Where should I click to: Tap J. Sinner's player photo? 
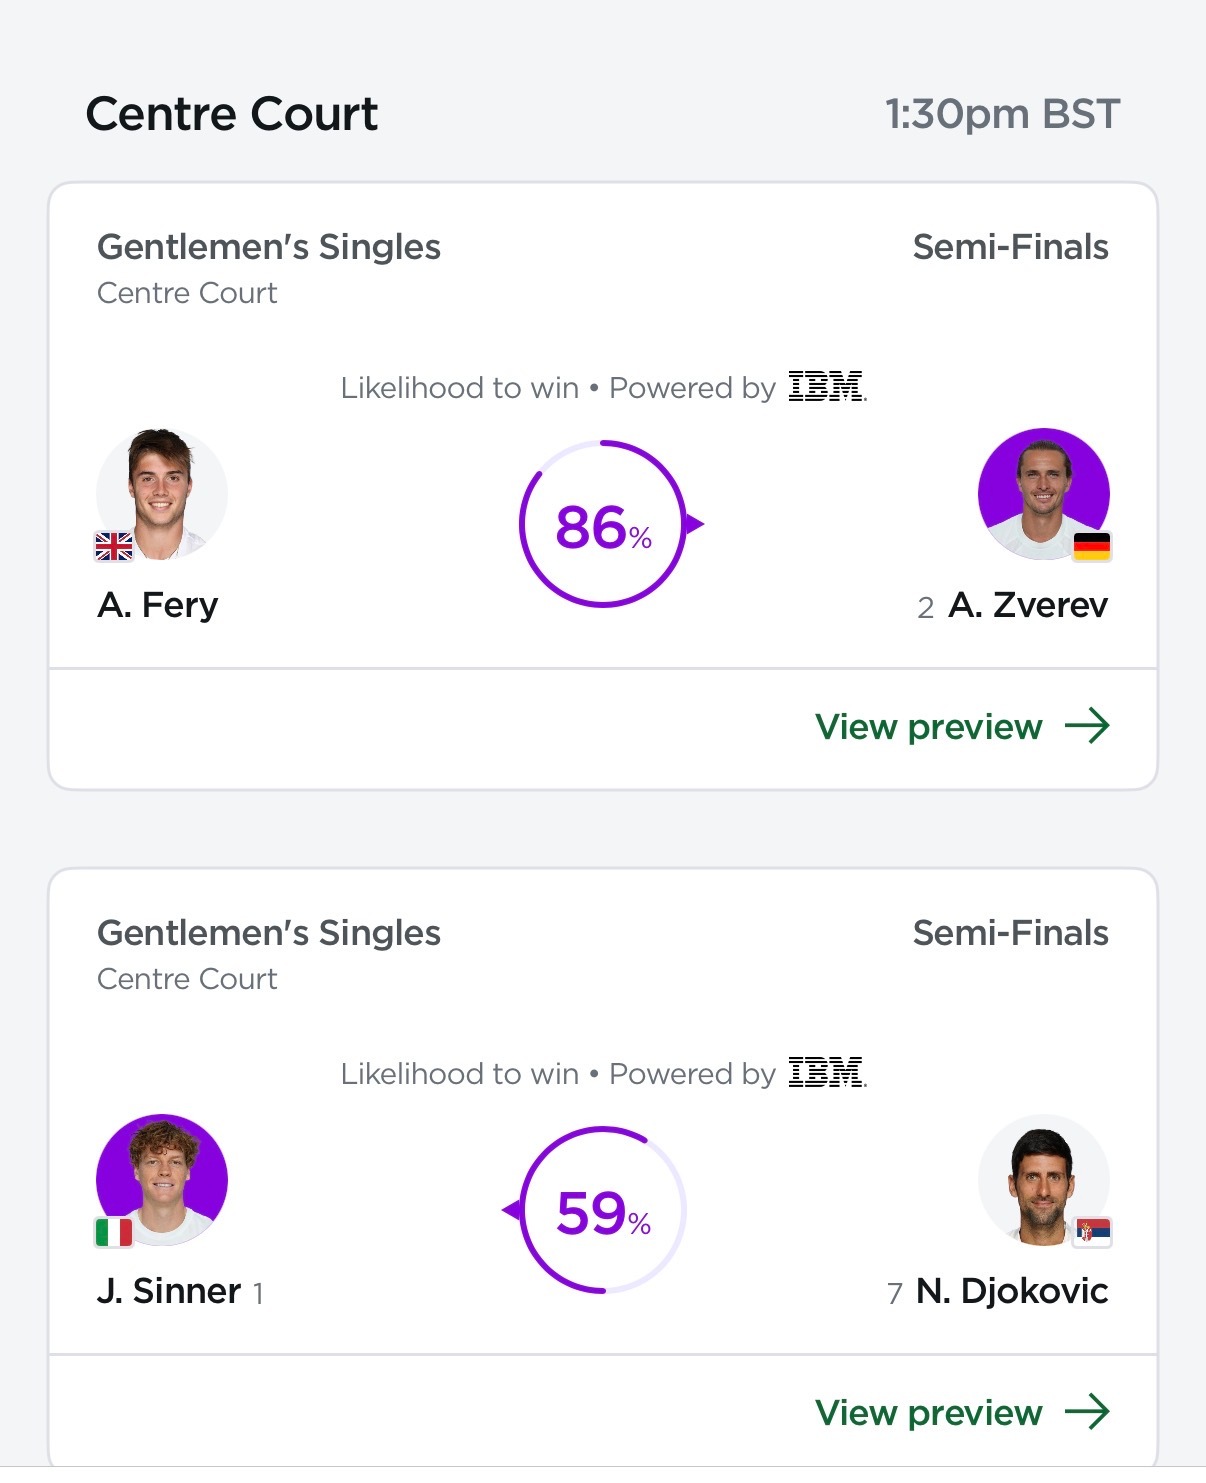[x=162, y=1180]
